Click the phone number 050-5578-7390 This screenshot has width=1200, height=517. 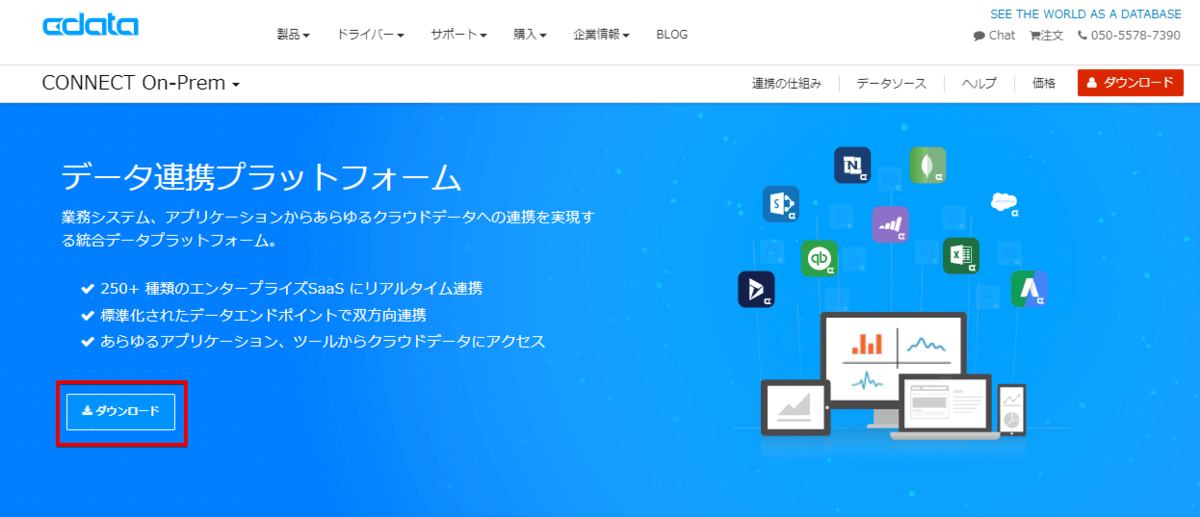point(1129,35)
